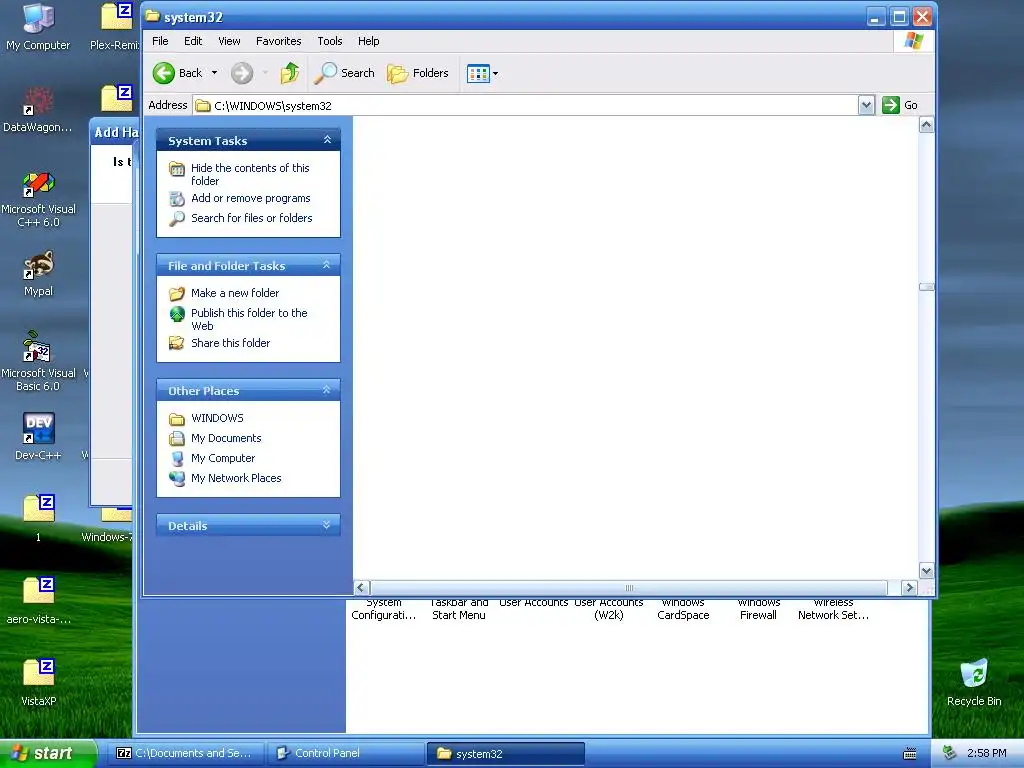1024x768 pixels.
Task: Click the system32 taskbar button
Action: pyautogui.click(x=505, y=753)
